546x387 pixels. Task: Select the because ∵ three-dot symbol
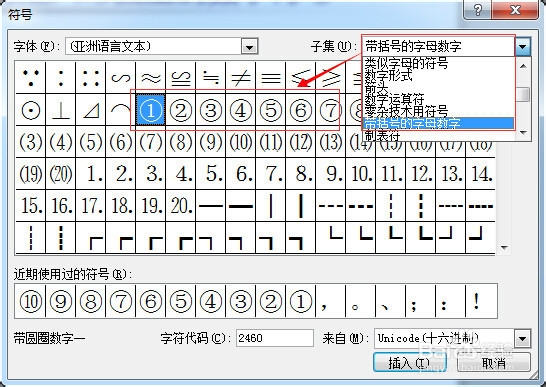pos(31,78)
